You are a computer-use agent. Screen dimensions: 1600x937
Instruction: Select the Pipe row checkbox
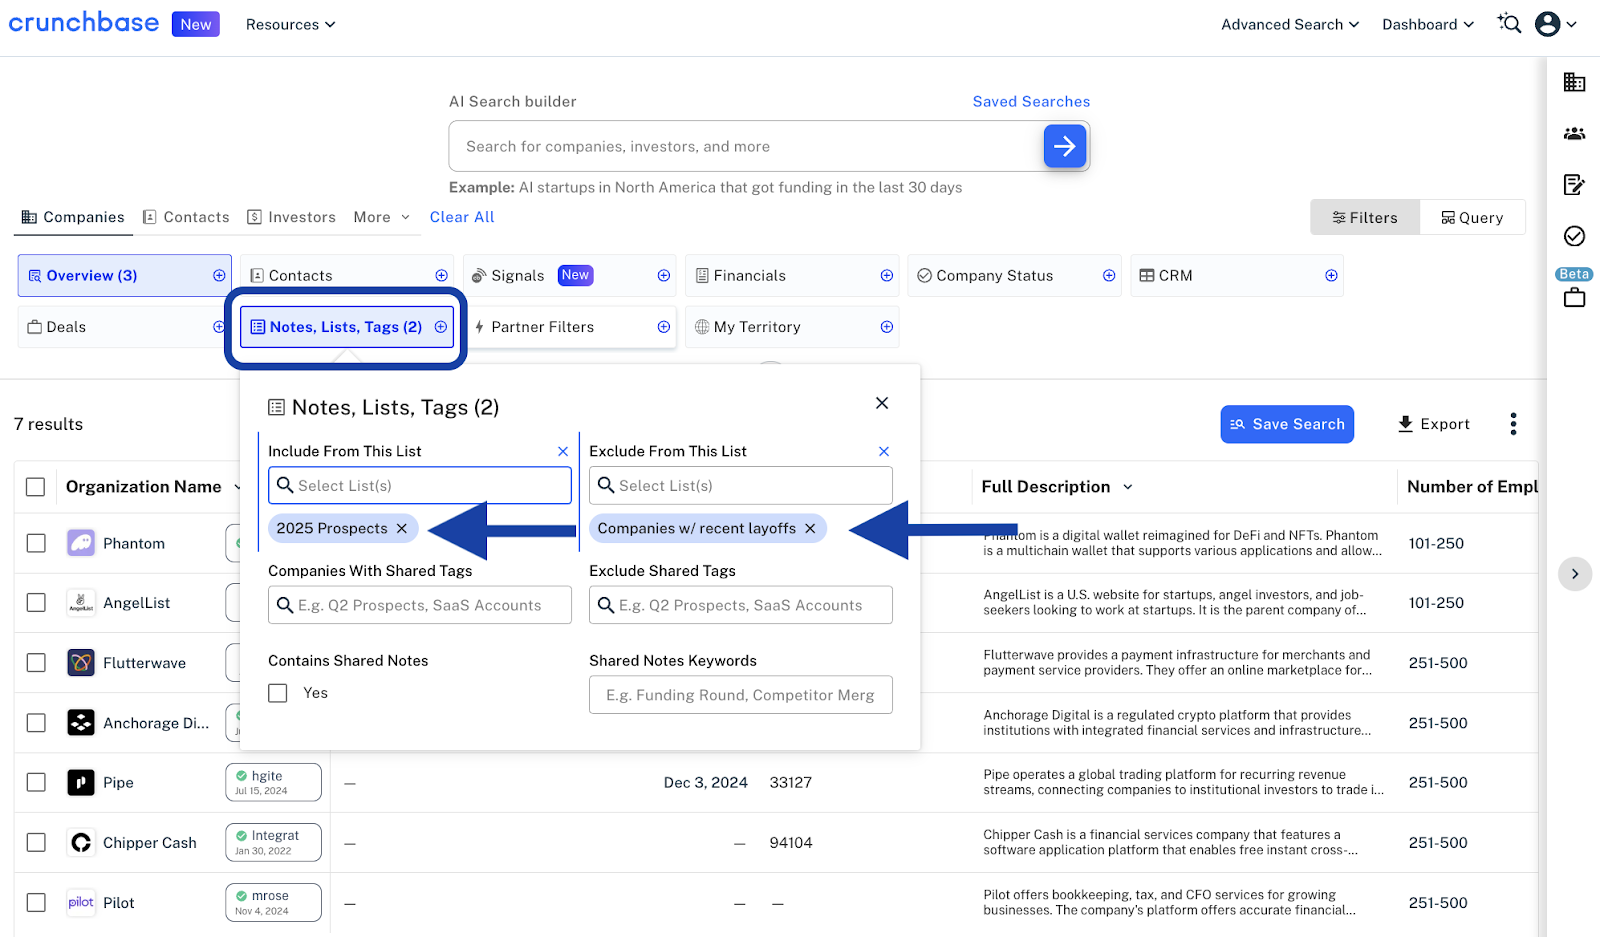(36, 783)
